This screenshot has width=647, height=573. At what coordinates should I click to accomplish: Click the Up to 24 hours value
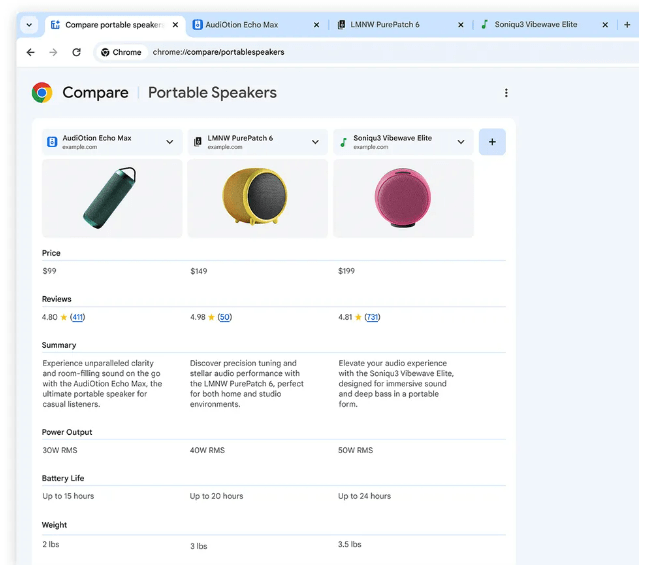(364, 496)
